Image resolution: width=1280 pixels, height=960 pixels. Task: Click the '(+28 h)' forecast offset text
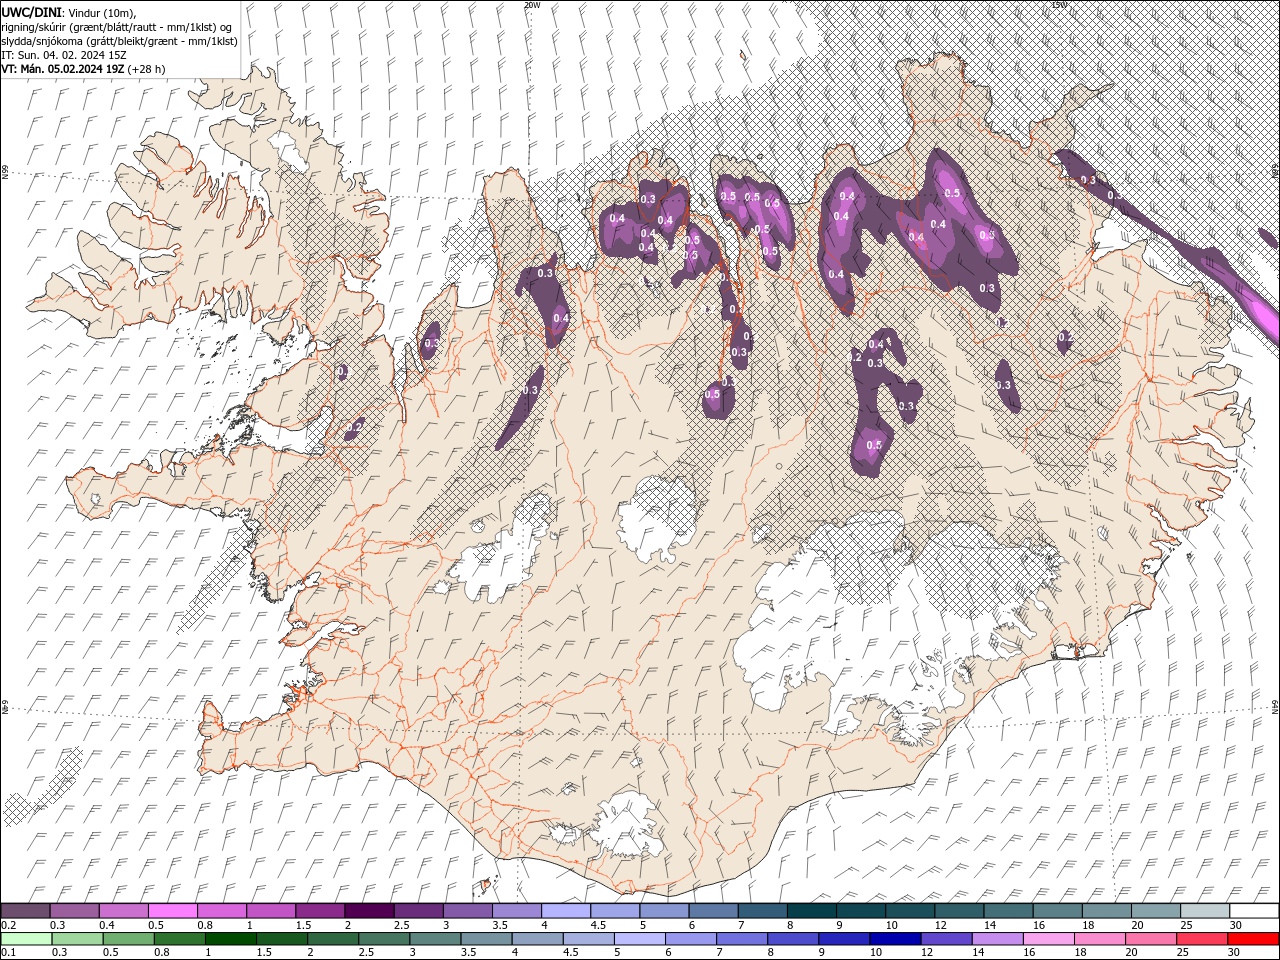click(147, 69)
